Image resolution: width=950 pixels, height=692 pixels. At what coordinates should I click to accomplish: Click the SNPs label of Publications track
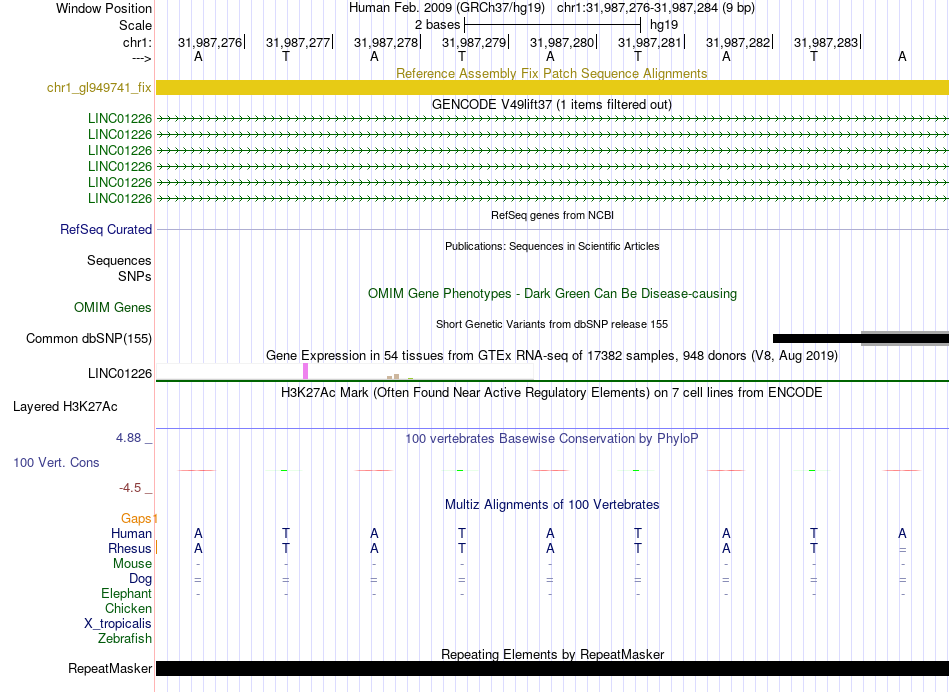pos(135,276)
